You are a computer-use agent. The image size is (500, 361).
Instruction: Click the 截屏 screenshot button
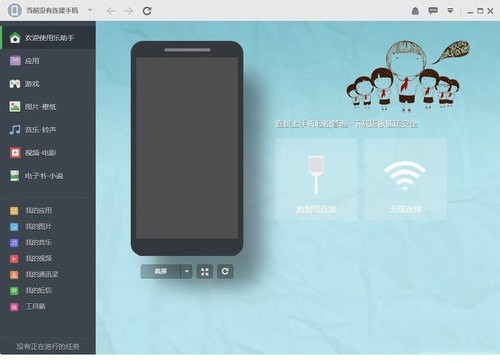tap(161, 272)
